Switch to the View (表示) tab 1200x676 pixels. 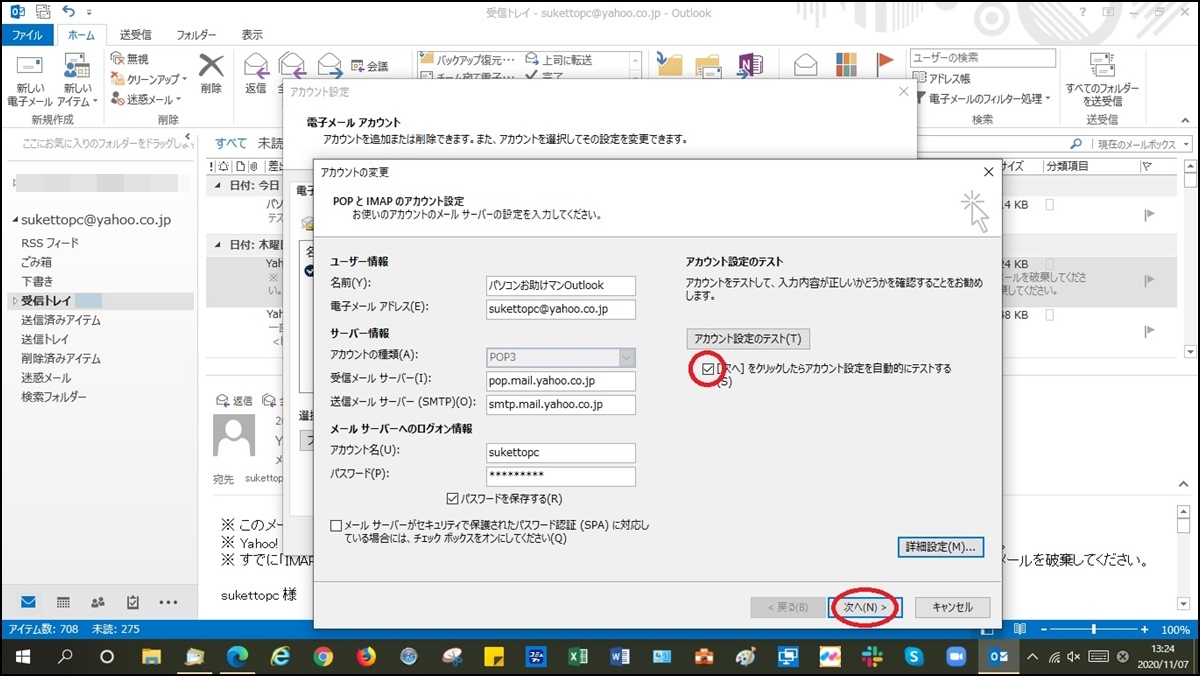point(252,35)
